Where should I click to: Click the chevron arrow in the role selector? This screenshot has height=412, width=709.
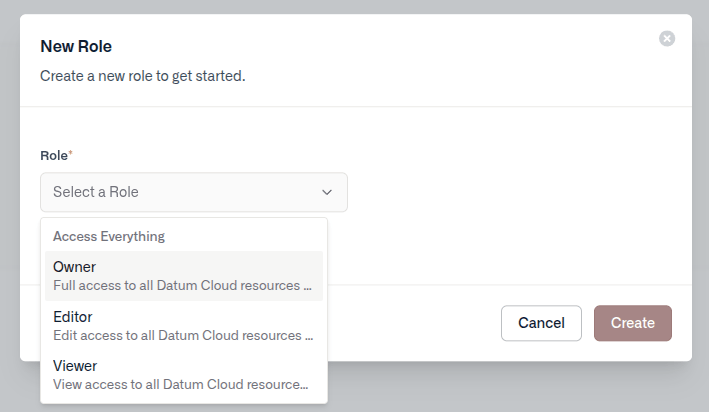pyautogui.click(x=326, y=192)
